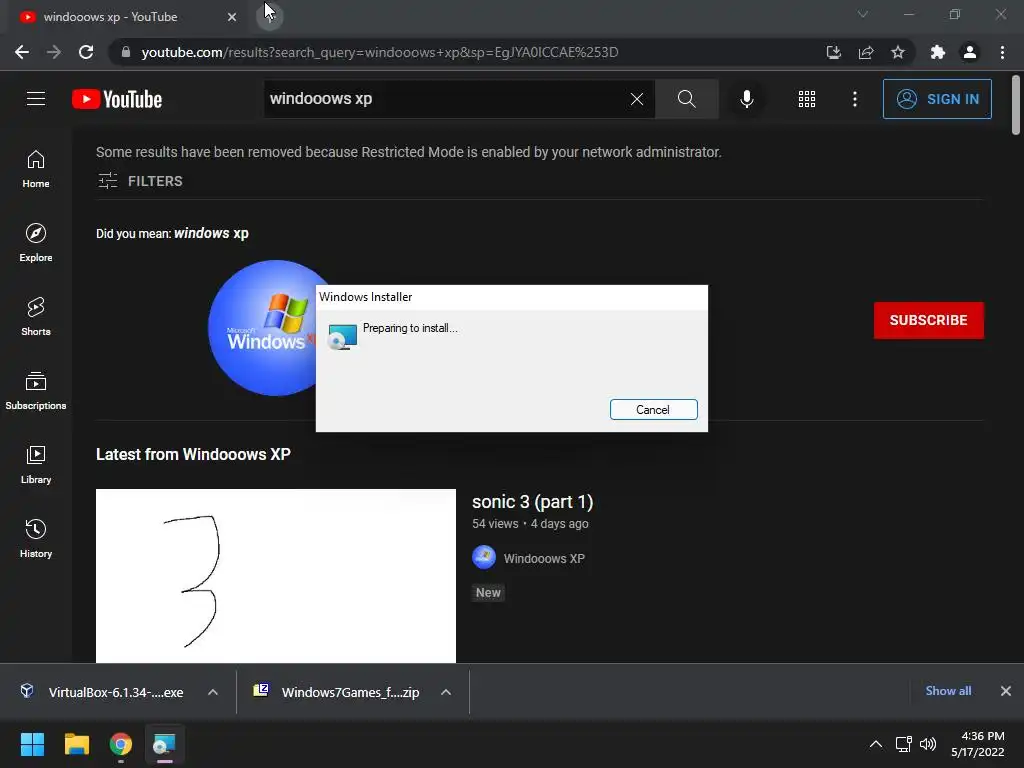Click Cancel in Windows Installer dialog
The image size is (1024, 768).
coord(653,409)
